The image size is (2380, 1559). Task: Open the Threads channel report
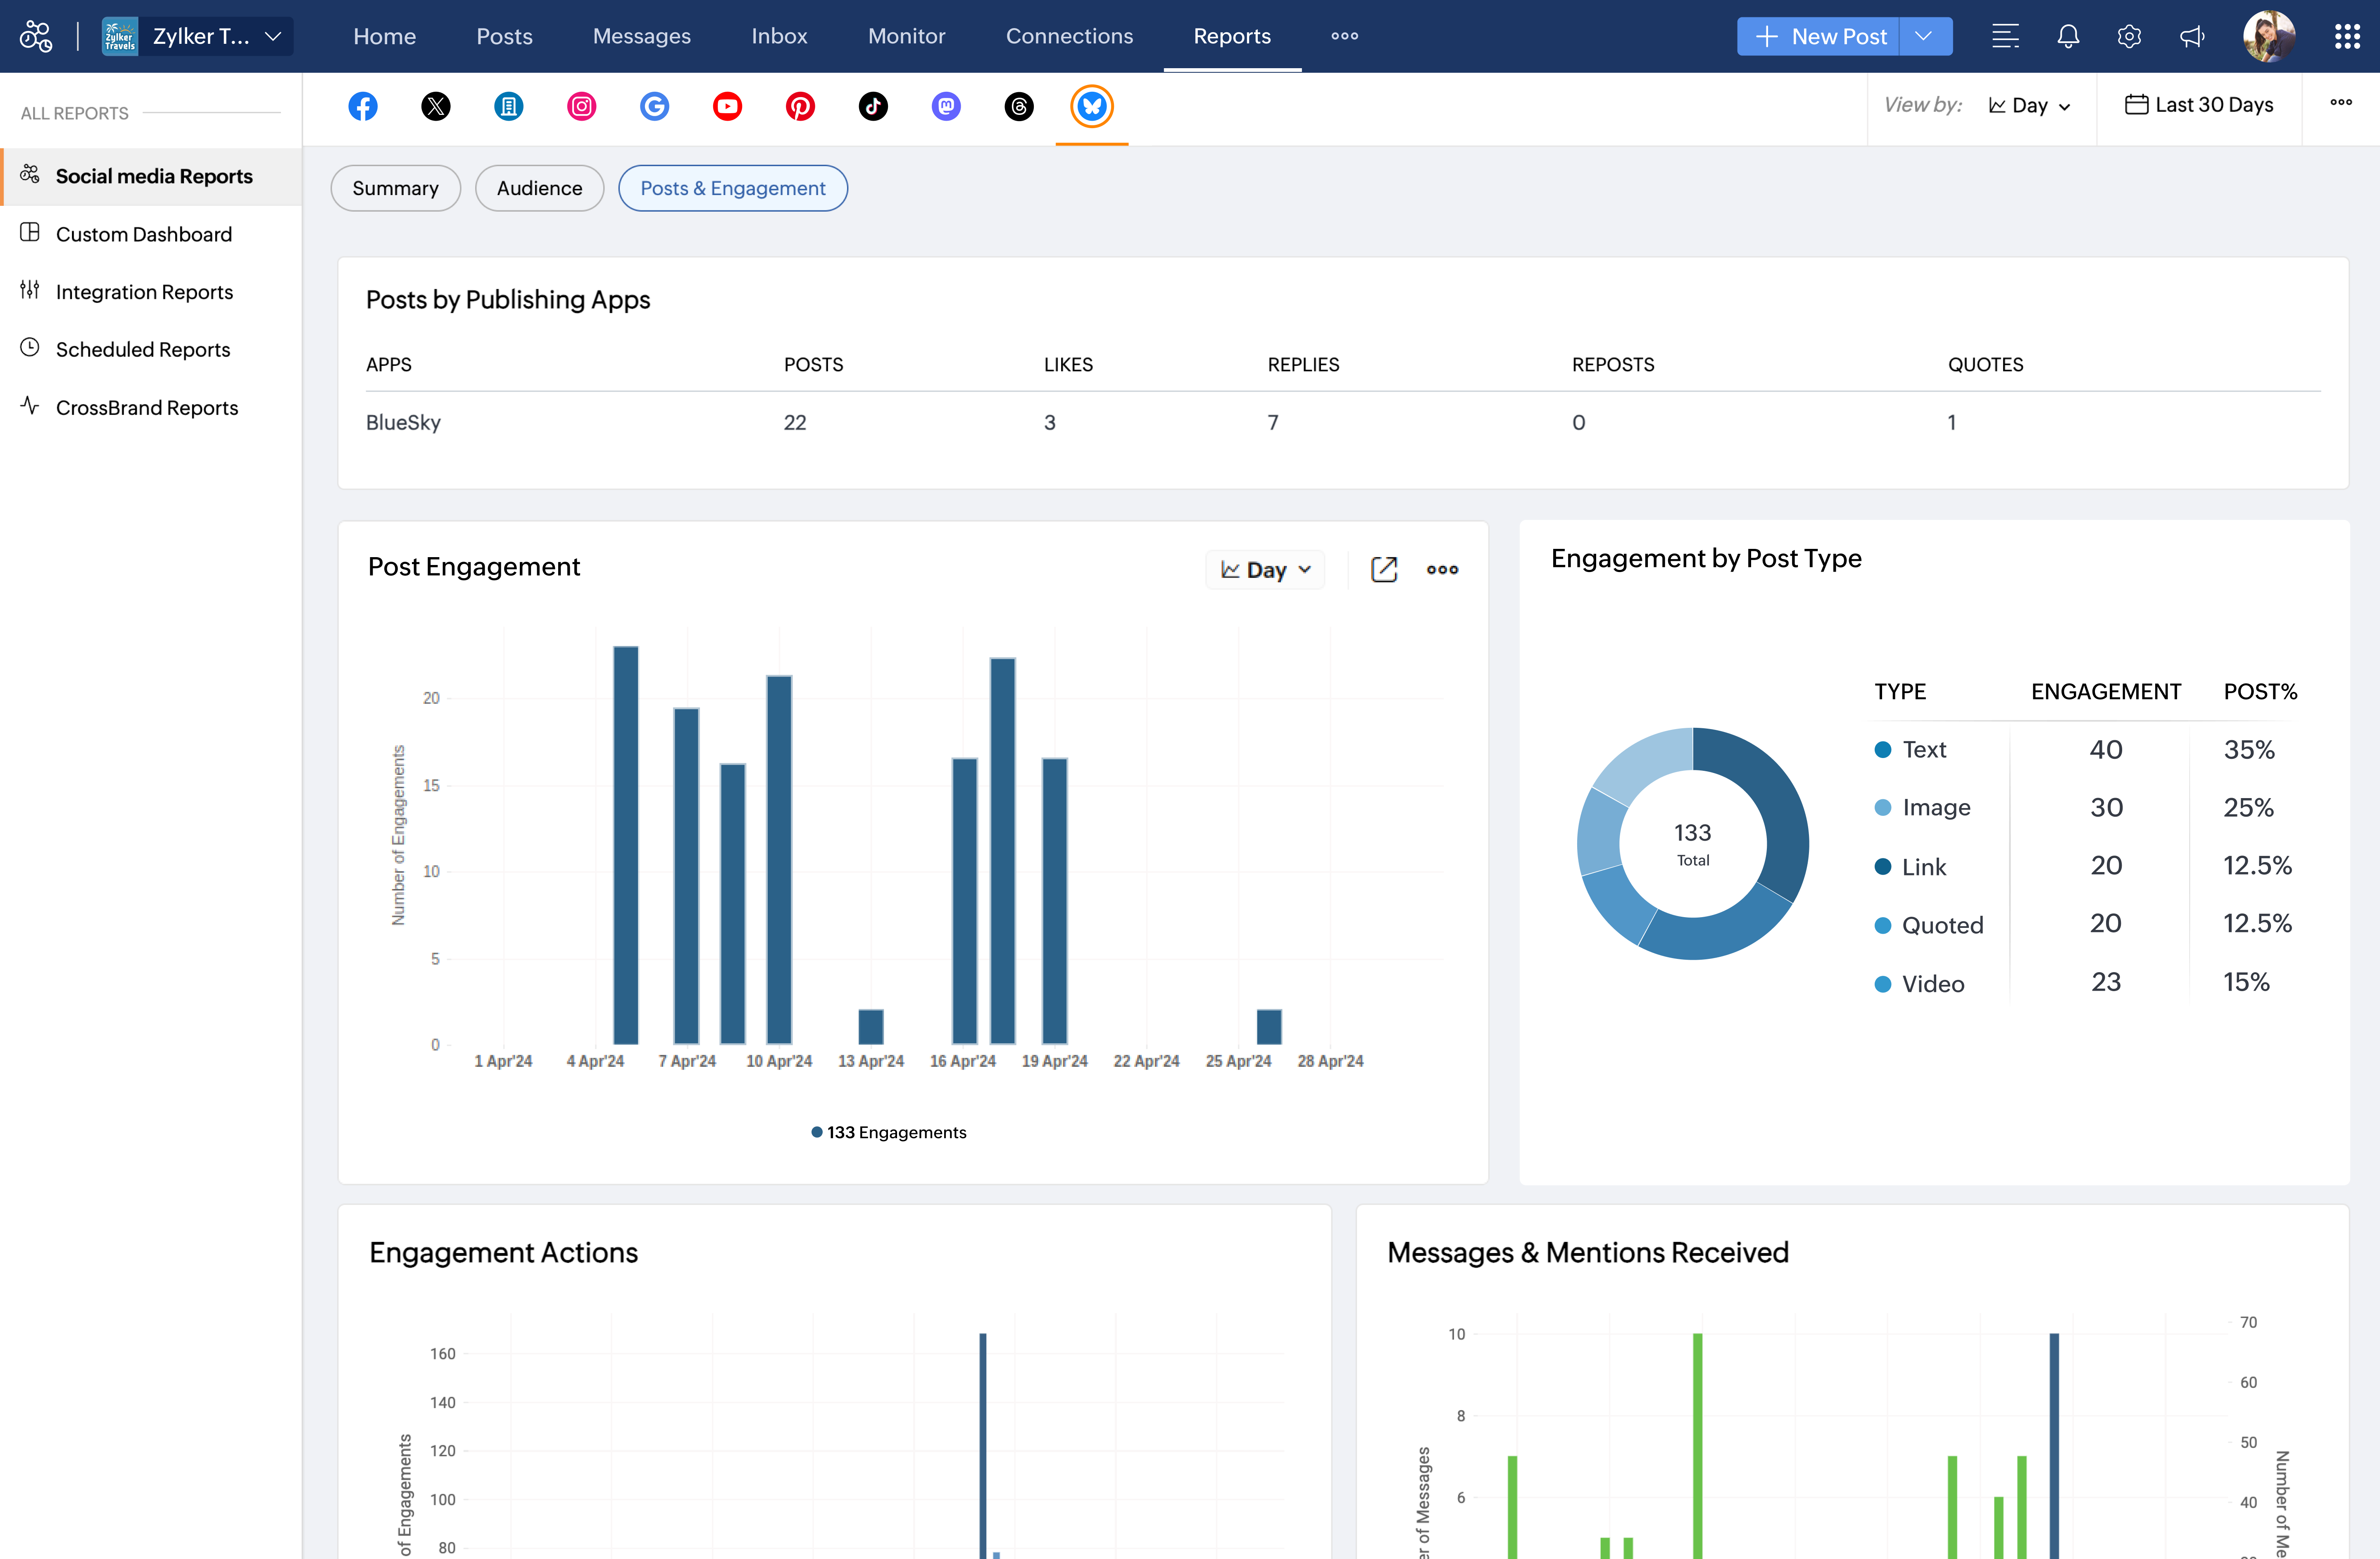tap(1019, 106)
